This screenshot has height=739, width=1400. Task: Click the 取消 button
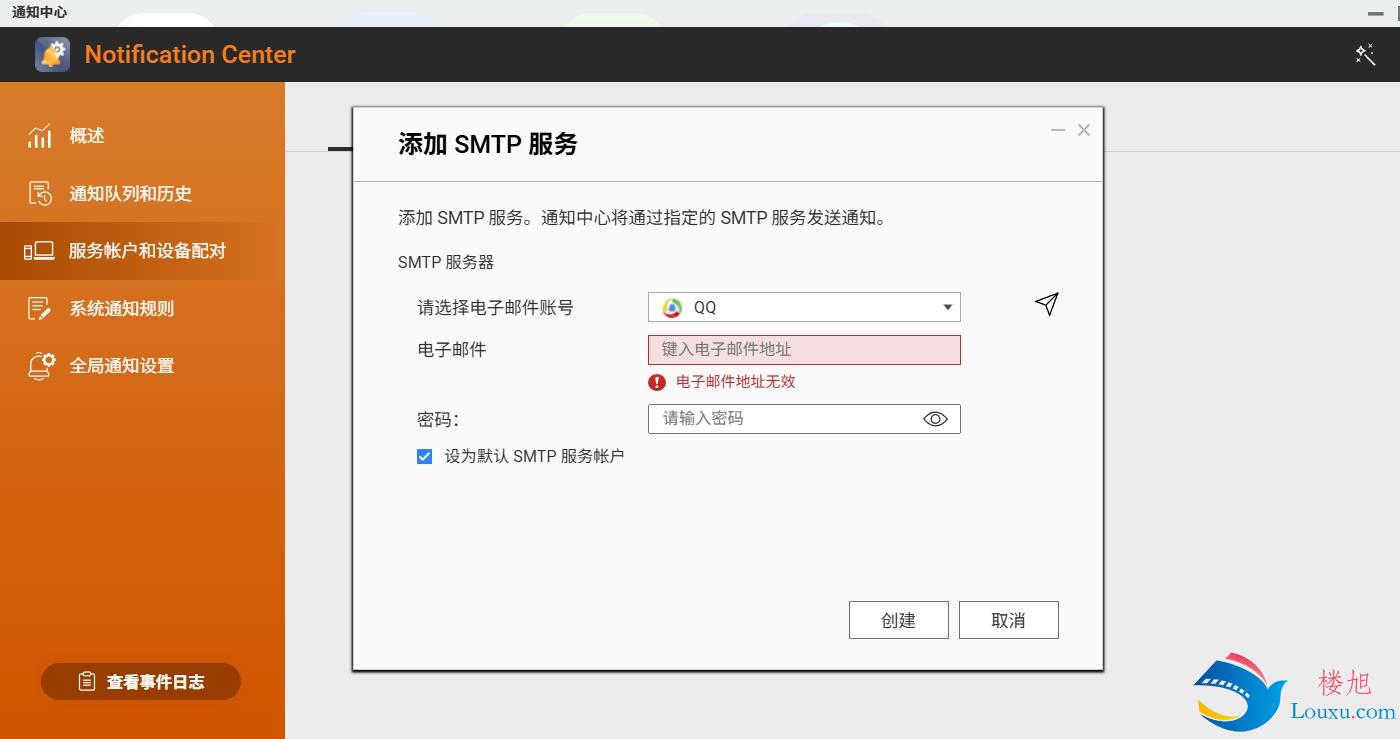coord(1008,620)
